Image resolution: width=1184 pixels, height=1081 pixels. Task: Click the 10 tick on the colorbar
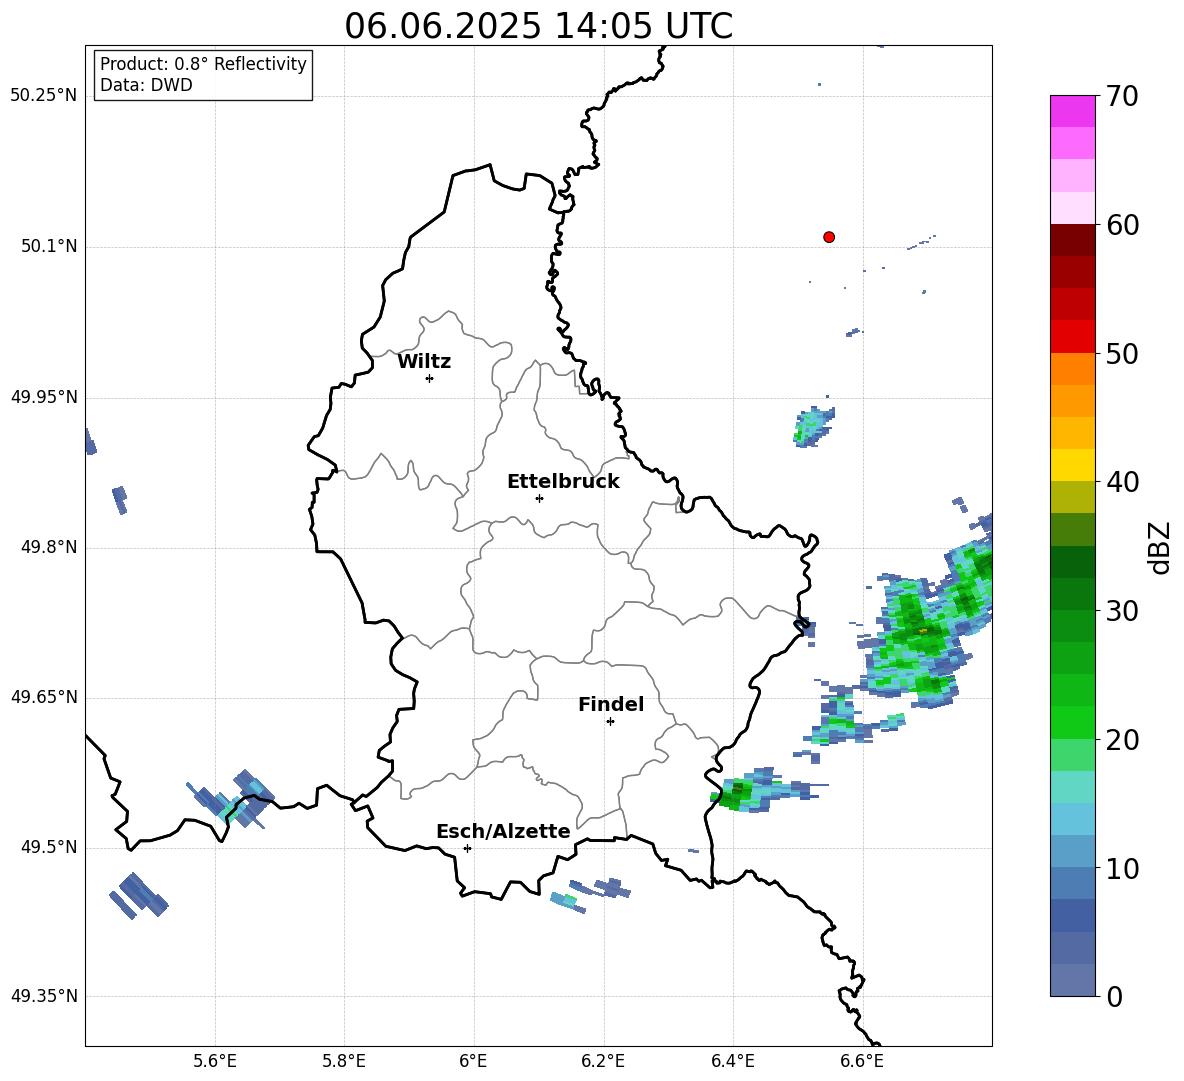[1121, 868]
